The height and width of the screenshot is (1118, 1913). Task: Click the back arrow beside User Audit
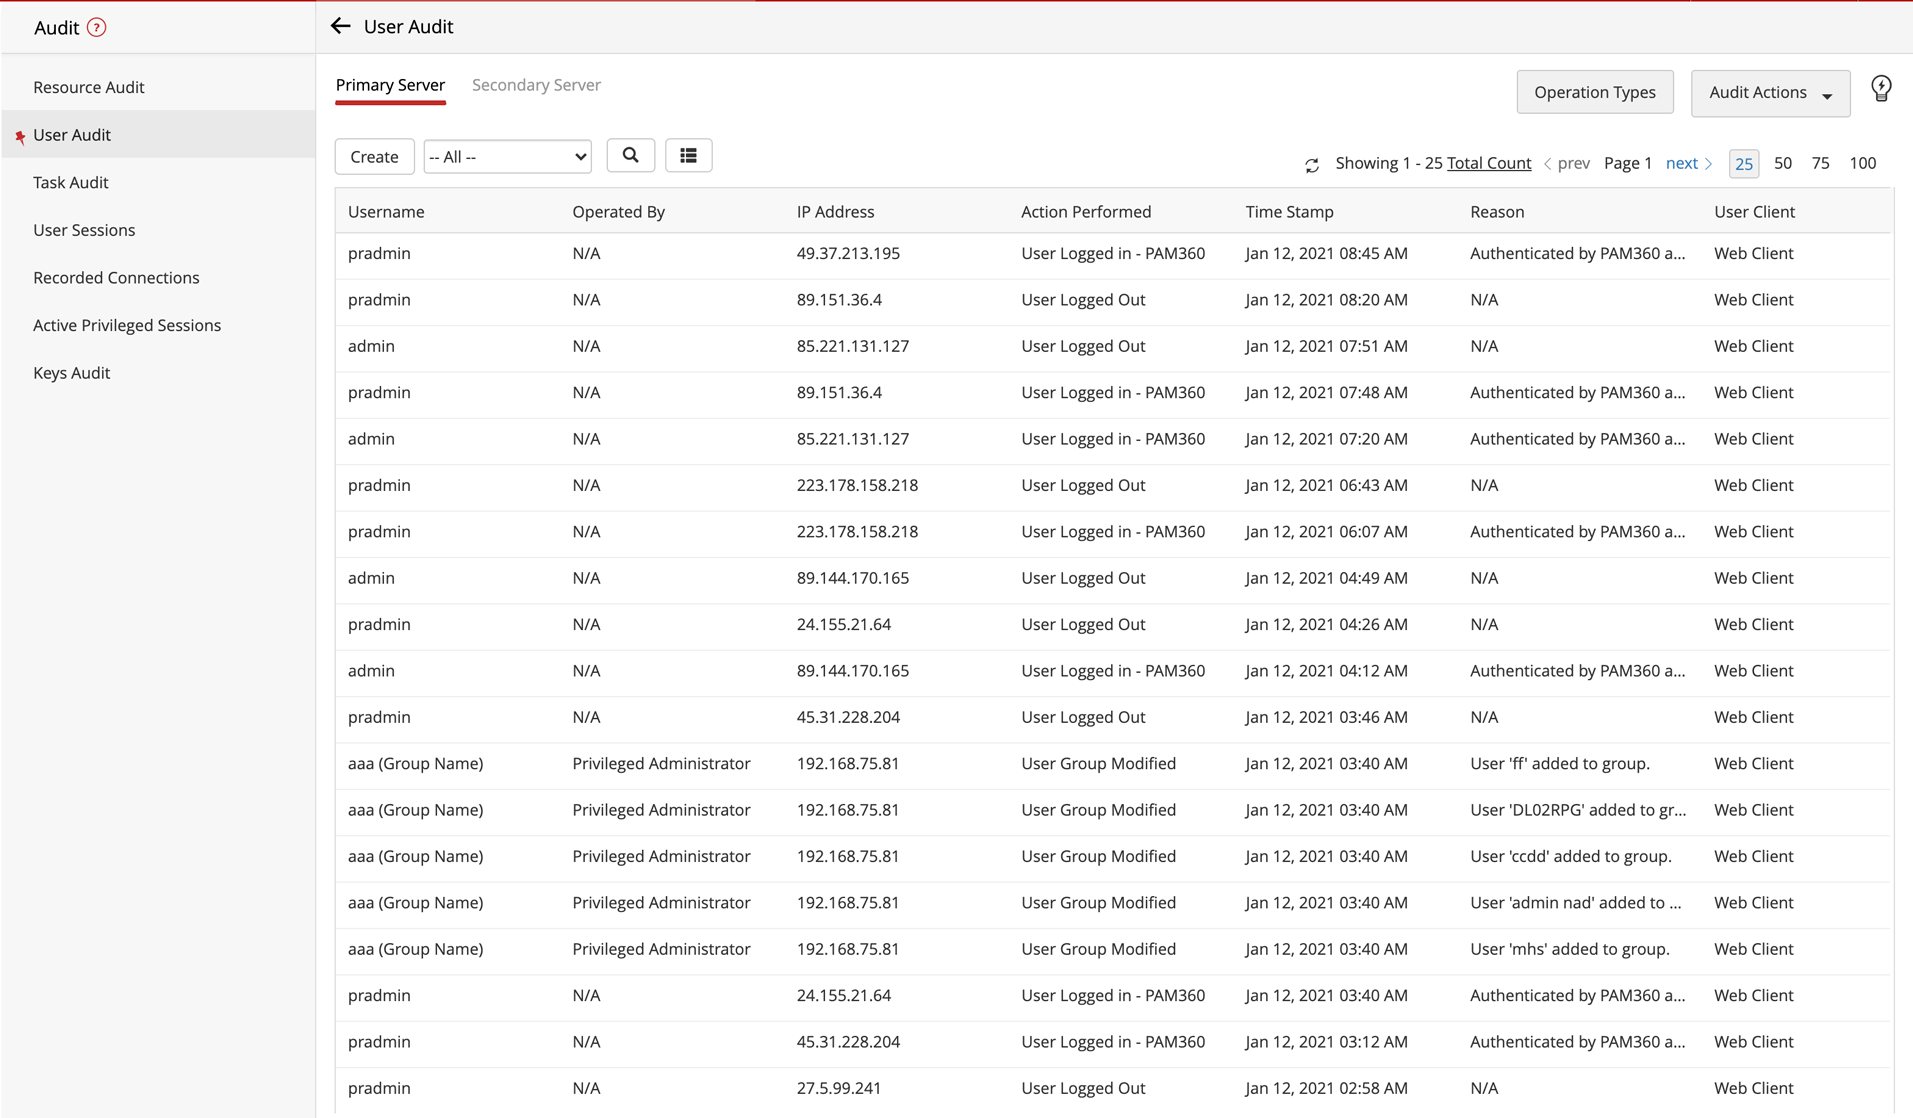pyautogui.click(x=341, y=27)
